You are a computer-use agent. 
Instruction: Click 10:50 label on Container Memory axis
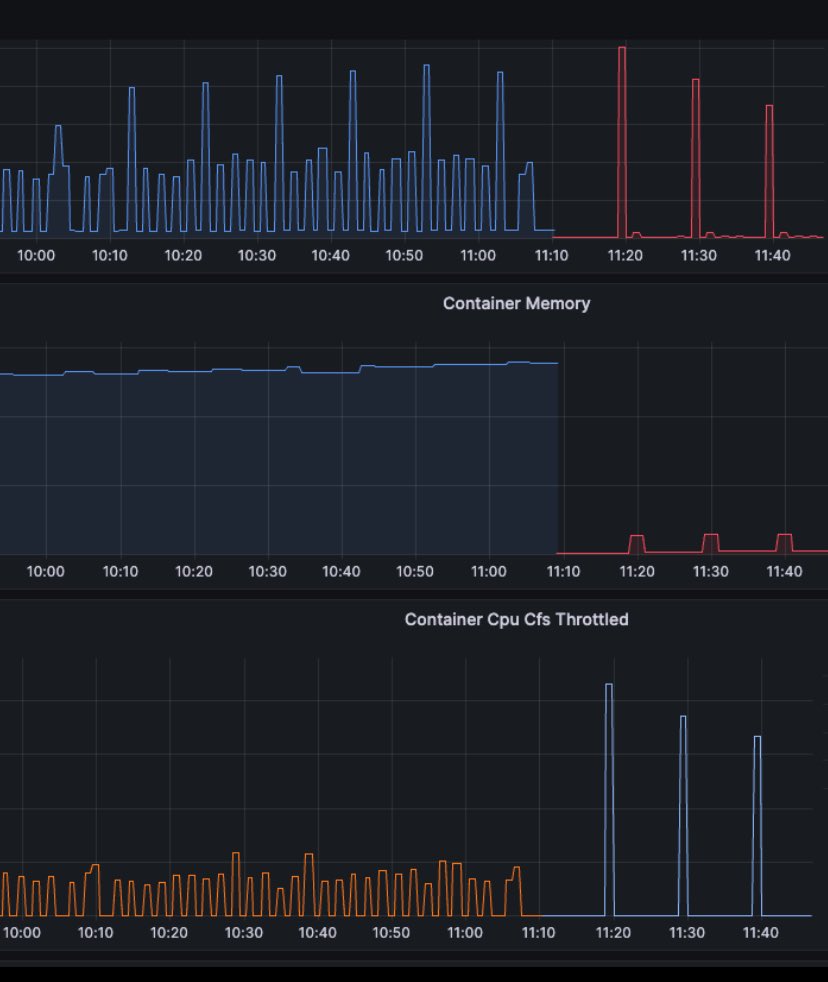[x=415, y=571]
